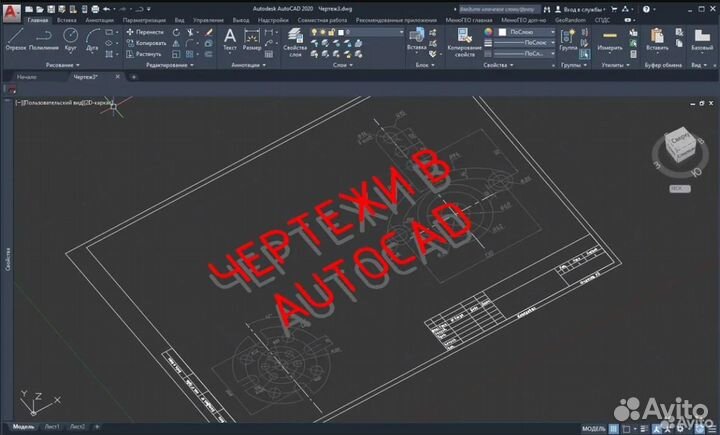Toggle МОДЕЛЬ space button in status bar
The height and width of the screenshot is (435, 720).
click(x=594, y=429)
